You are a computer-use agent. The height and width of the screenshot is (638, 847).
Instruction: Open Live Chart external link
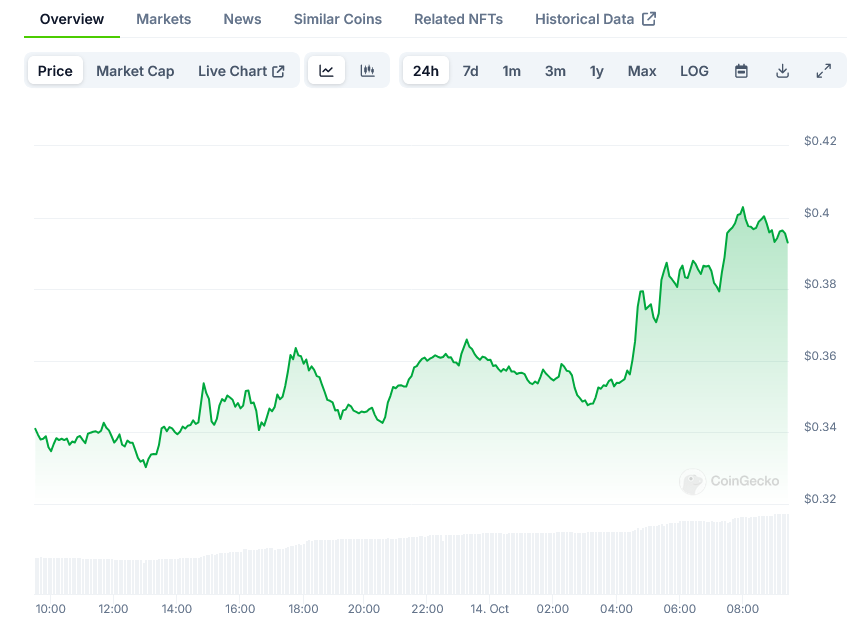(241, 71)
